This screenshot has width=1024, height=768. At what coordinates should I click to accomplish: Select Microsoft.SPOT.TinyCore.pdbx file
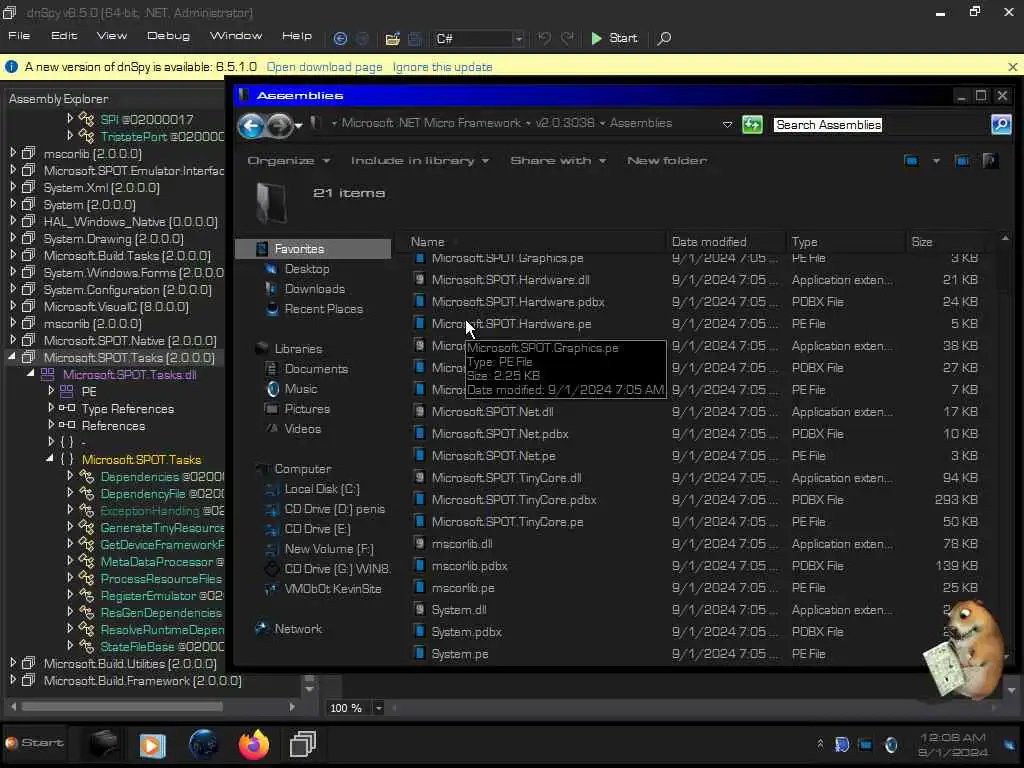514,500
